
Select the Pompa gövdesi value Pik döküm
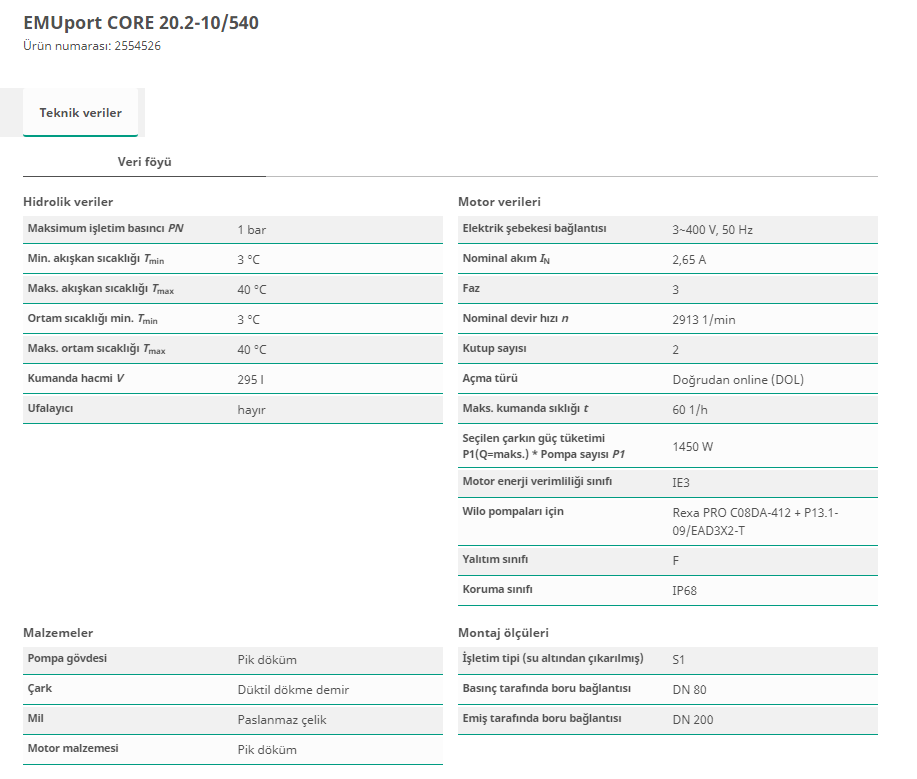(267, 660)
